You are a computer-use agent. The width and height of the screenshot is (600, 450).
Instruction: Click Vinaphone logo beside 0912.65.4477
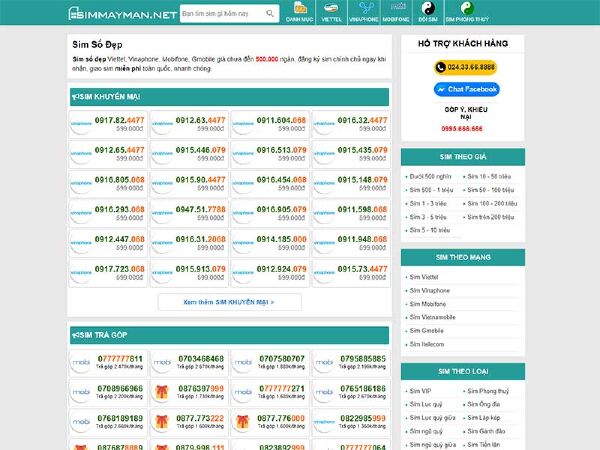coord(81,155)
